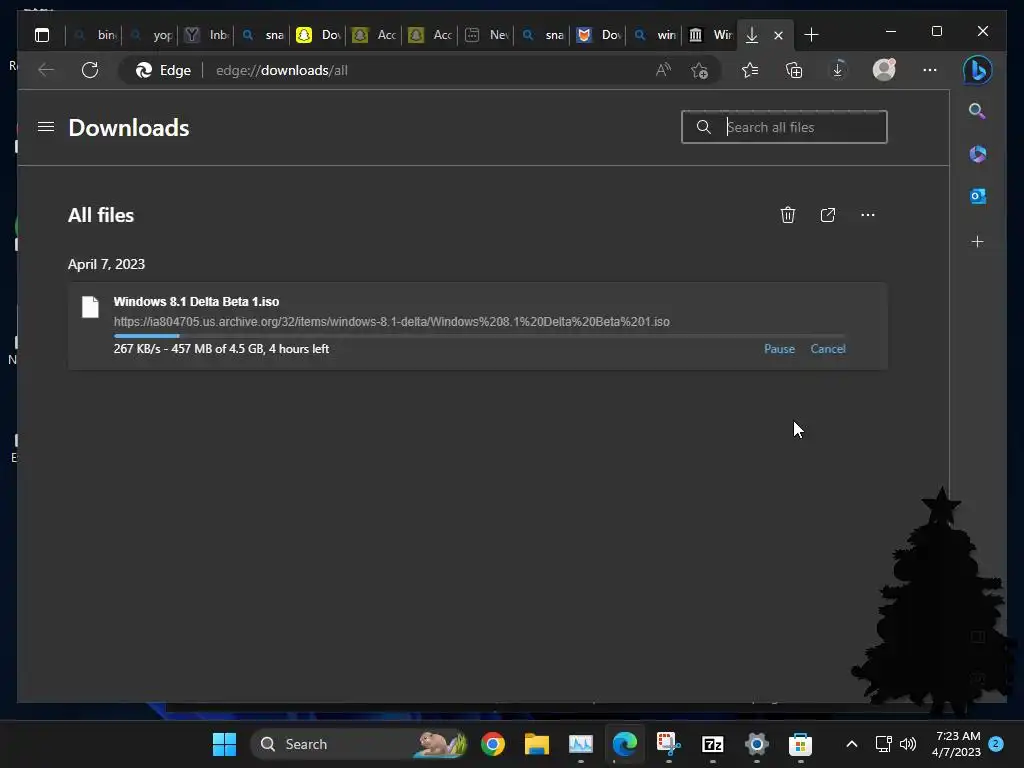Open Google Chrome from the taskbar
1024x768 pixels.
(493, 744)
